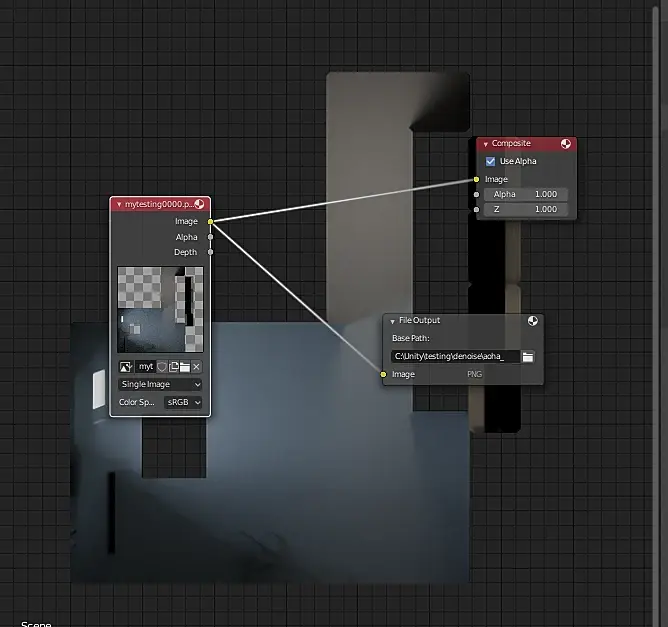Image resolution: width=668 pixels, height=627 pixels.
Task: Click the 'myt' image name field
Action: point(145,367)
